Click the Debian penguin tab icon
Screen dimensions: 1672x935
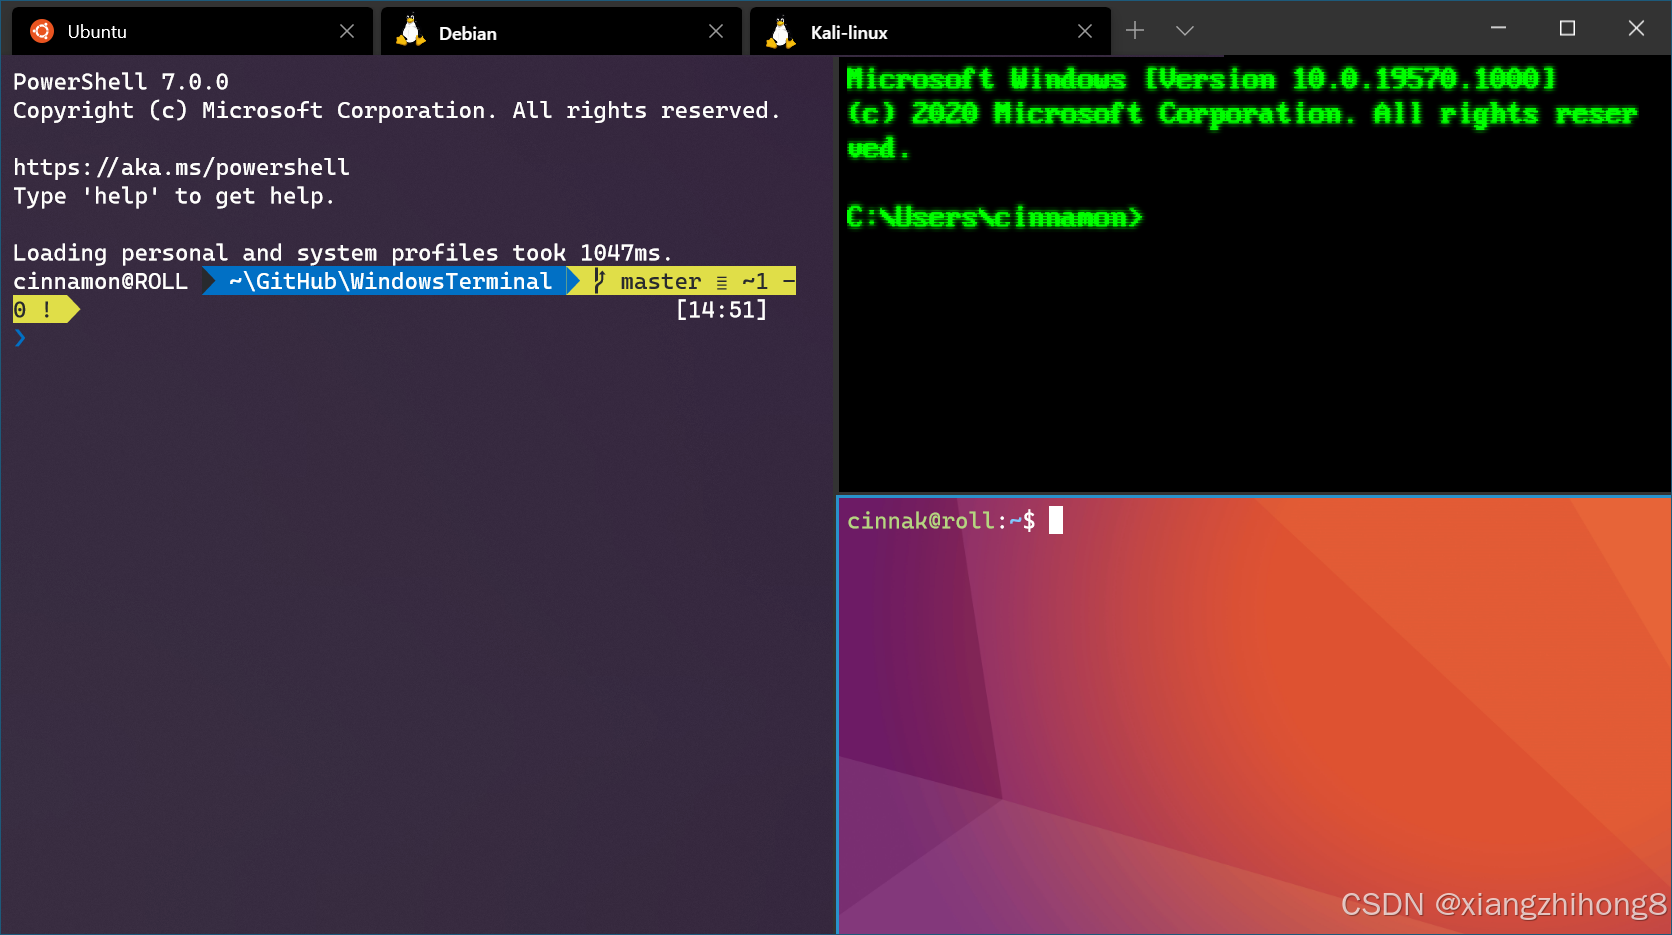[x=410, y=31]
